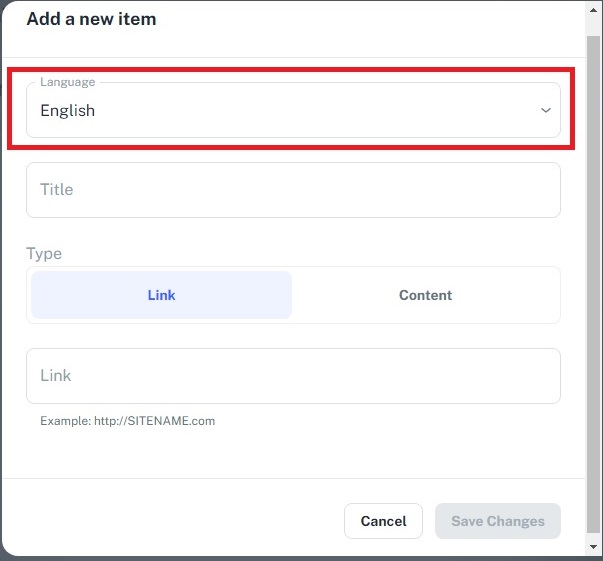Image resolution: width=603 pixels, height=561 pixels.
Task: Click the 'Type' section label
Action: [x=44, y=254]
